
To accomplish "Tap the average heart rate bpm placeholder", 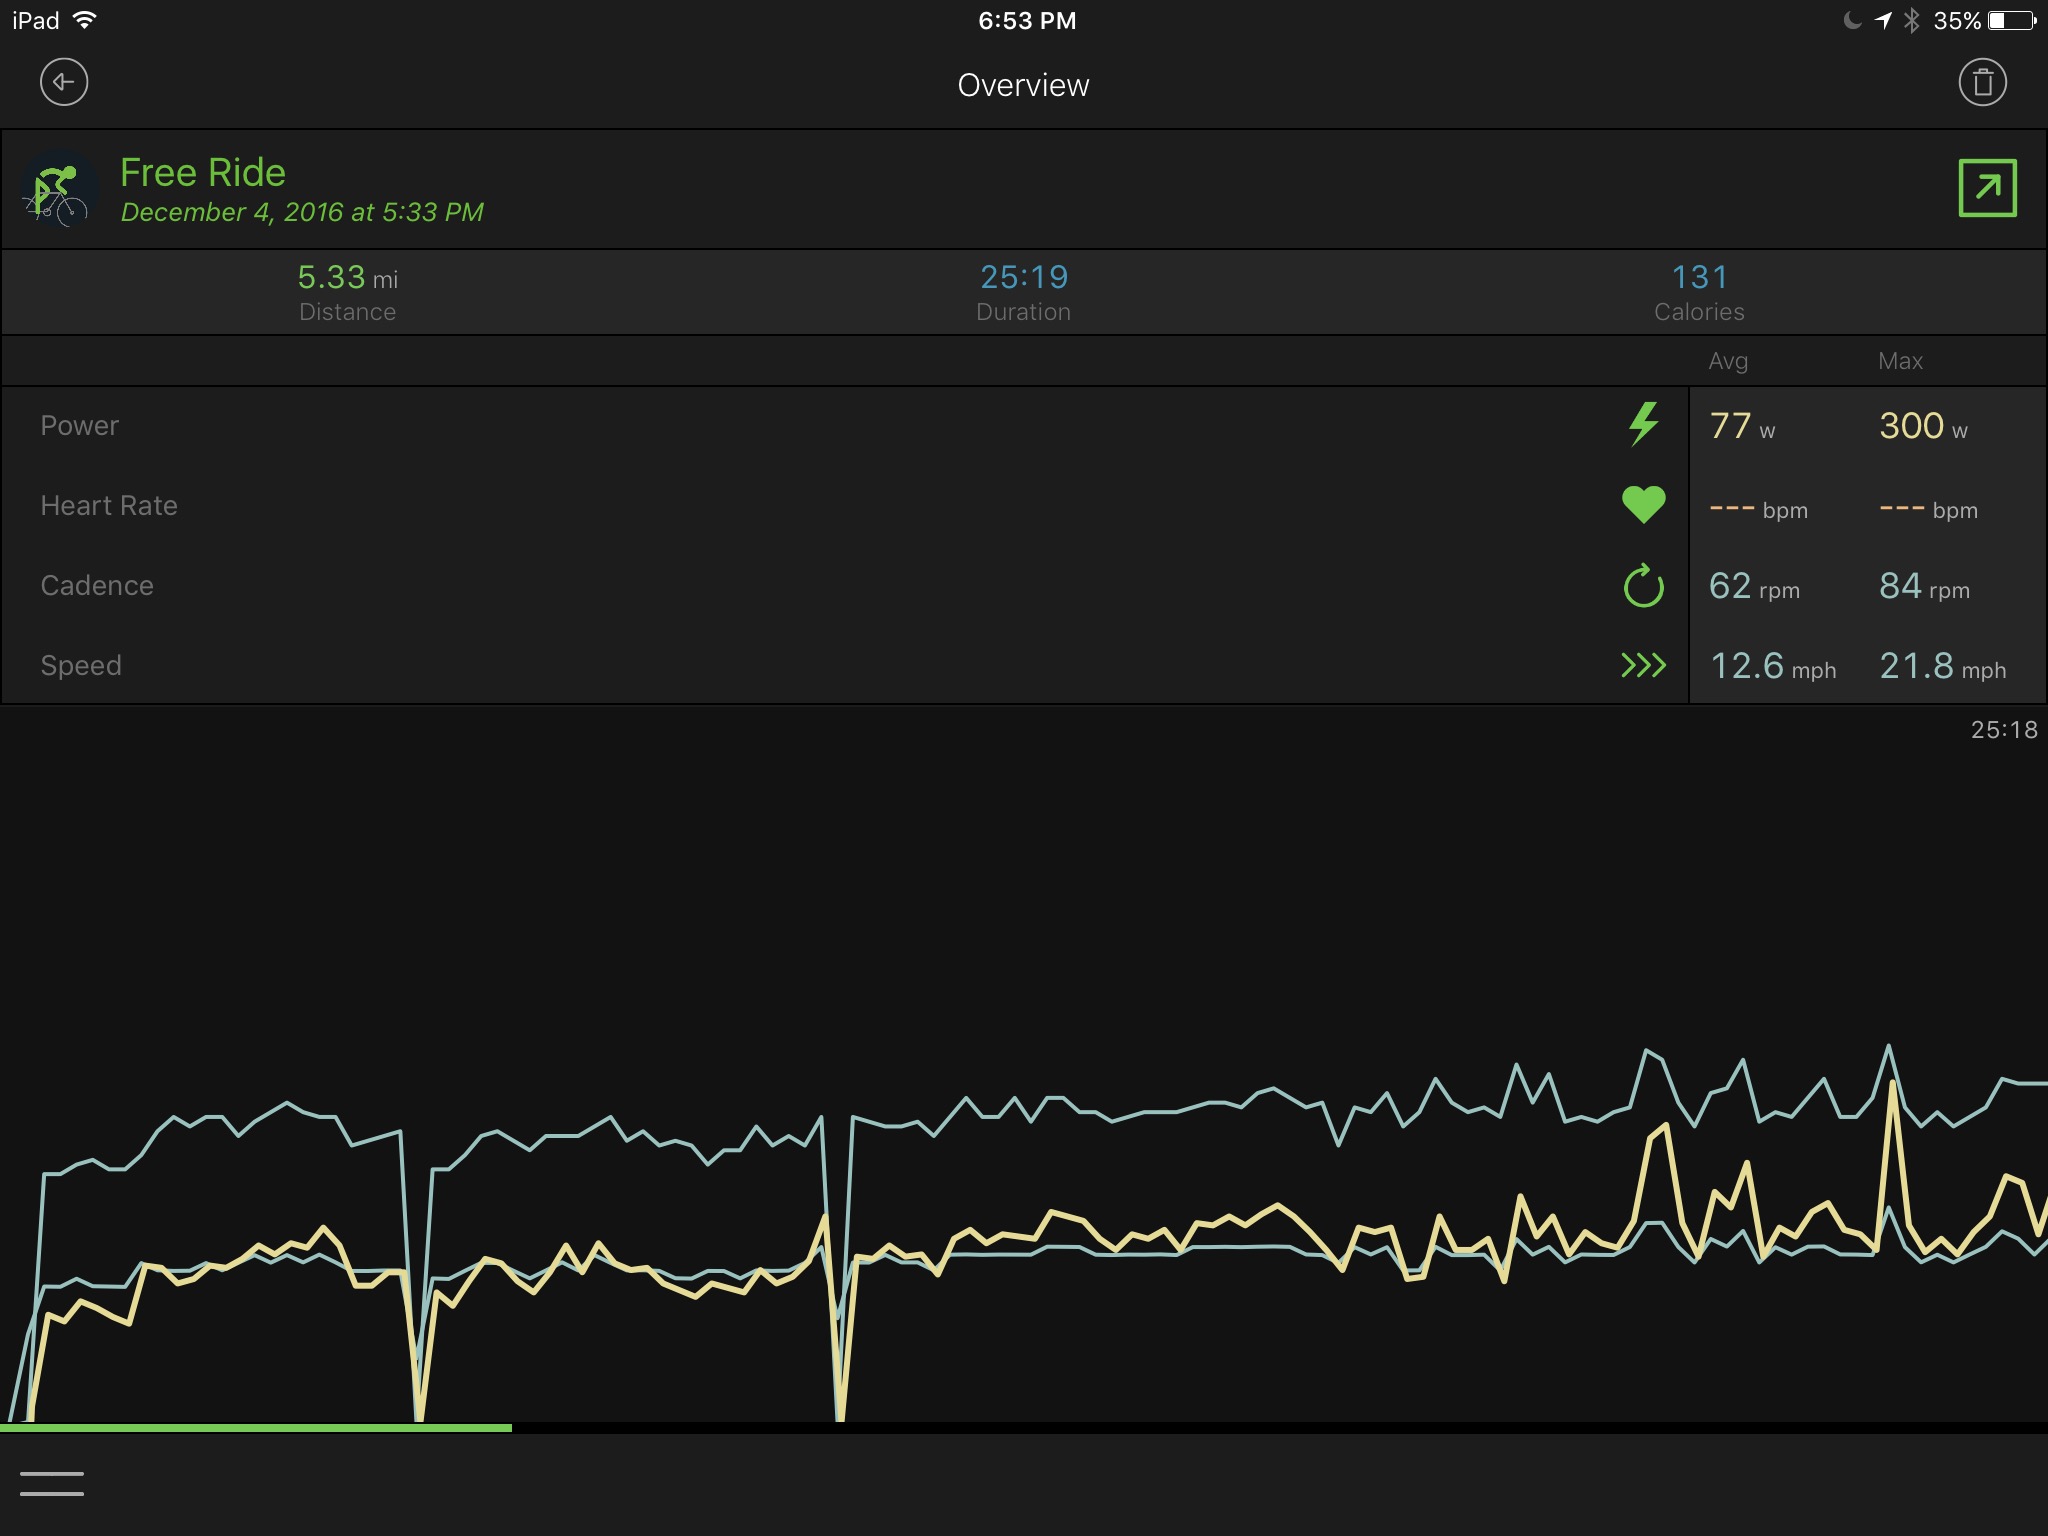I will (1758, 509).
